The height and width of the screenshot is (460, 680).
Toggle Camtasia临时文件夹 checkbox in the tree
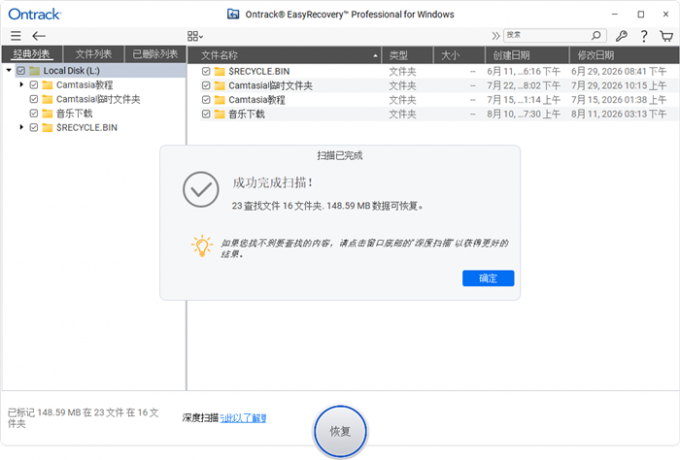tap(34, 99)
